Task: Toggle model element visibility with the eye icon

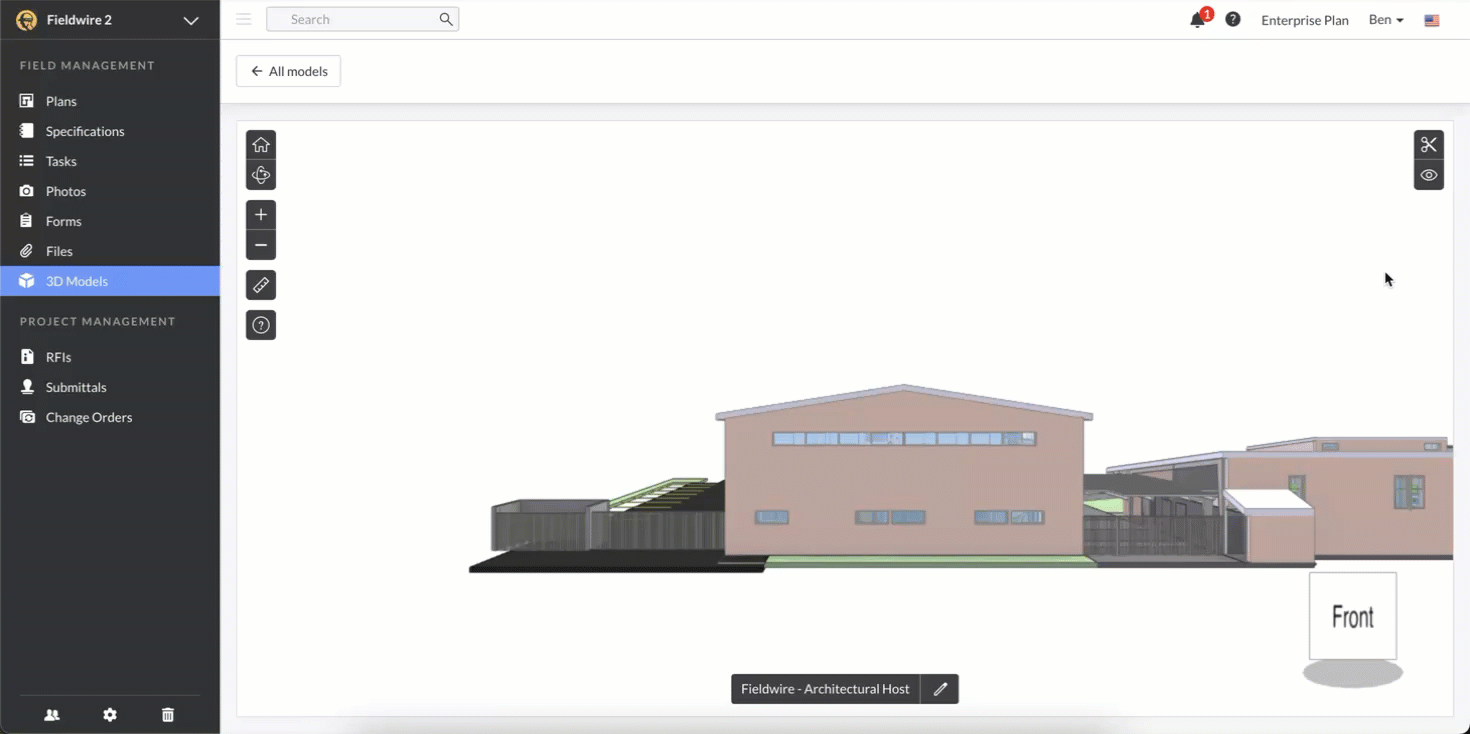Action: pos(1429,174)
